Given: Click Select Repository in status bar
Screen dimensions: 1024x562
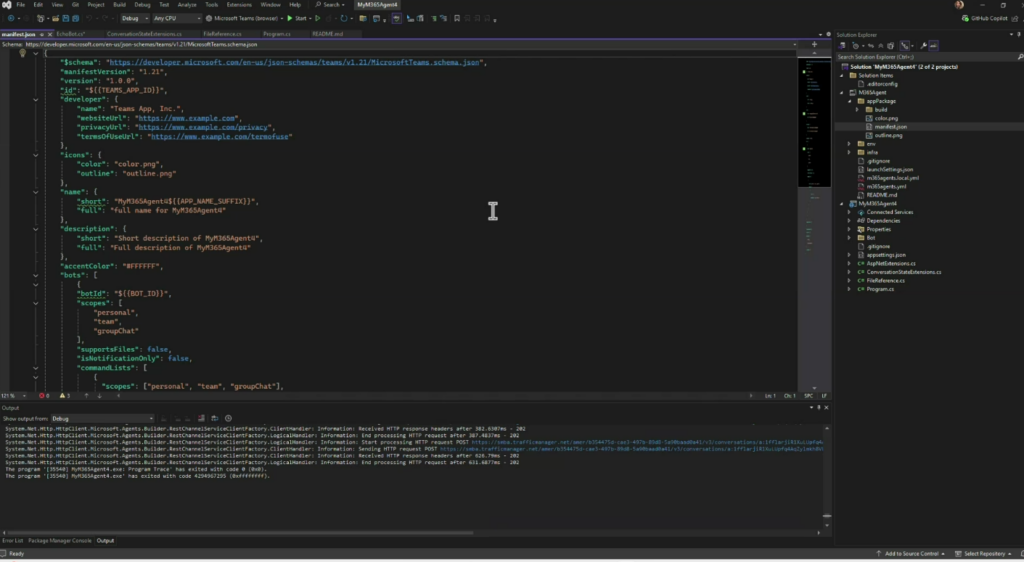Looking at the screenshot, I should 984,554.
